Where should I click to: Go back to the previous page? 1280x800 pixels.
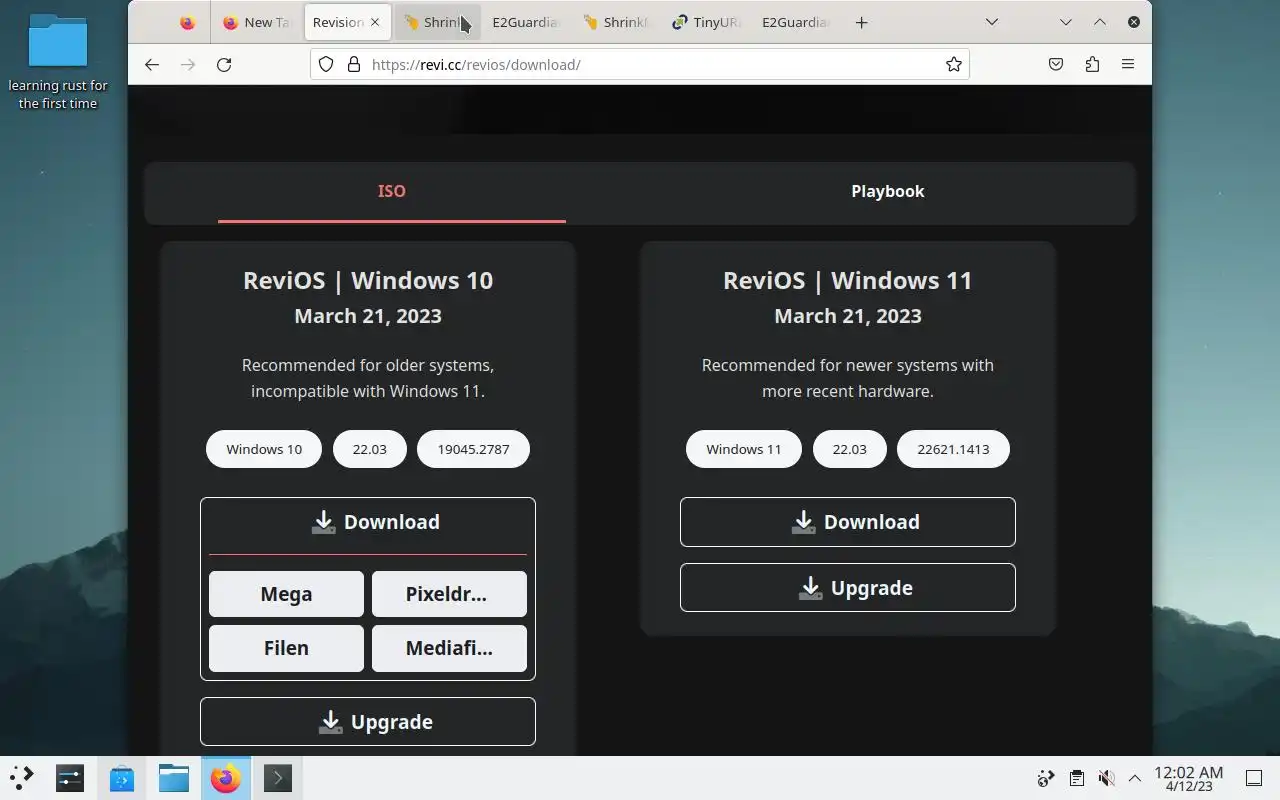[x=152, y=64]
